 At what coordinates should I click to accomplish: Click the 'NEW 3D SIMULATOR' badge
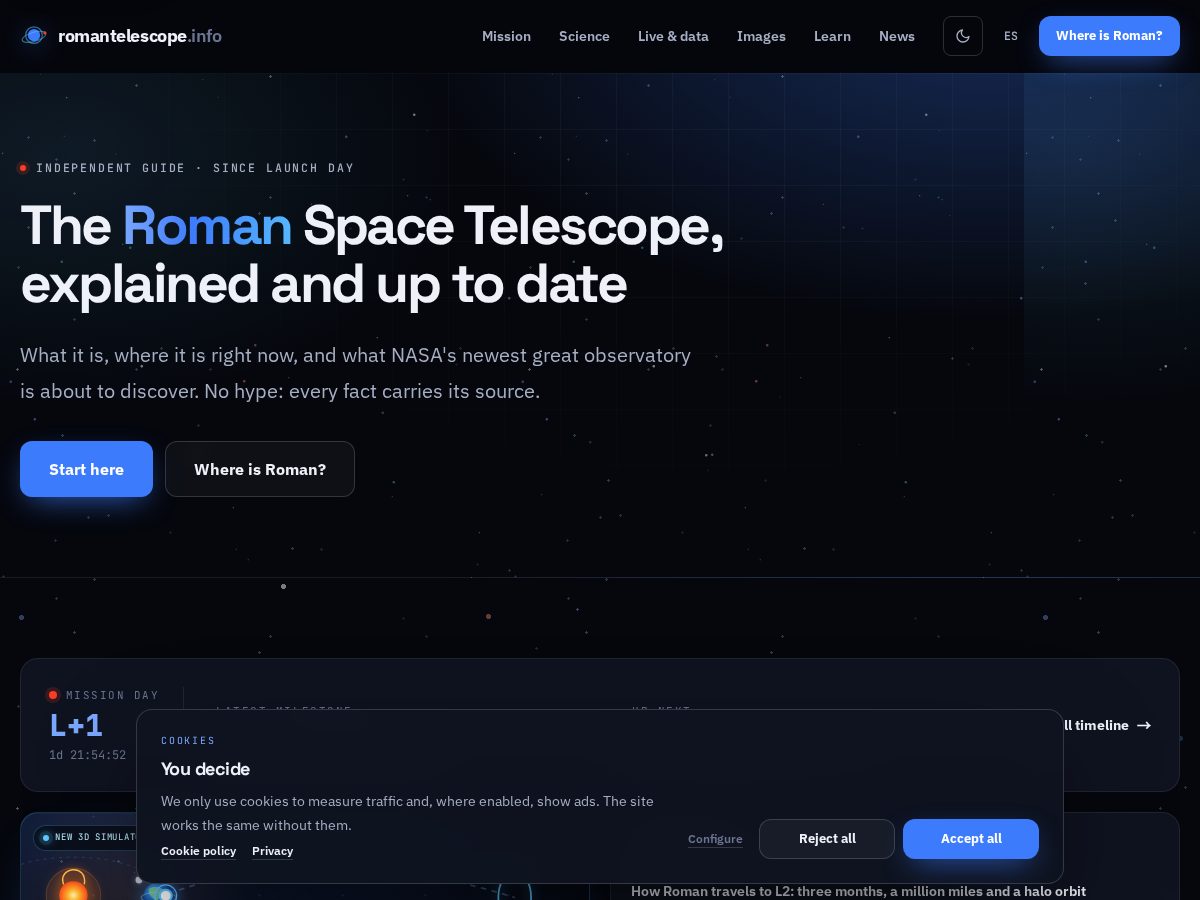87,837
